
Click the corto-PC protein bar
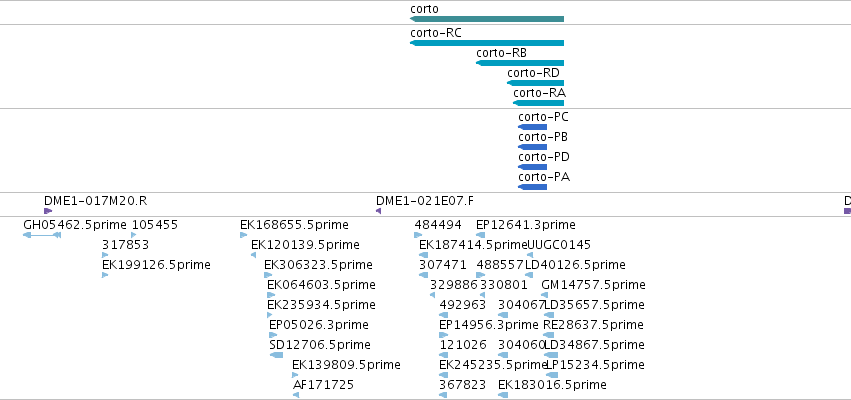click(x=532, y=127)
